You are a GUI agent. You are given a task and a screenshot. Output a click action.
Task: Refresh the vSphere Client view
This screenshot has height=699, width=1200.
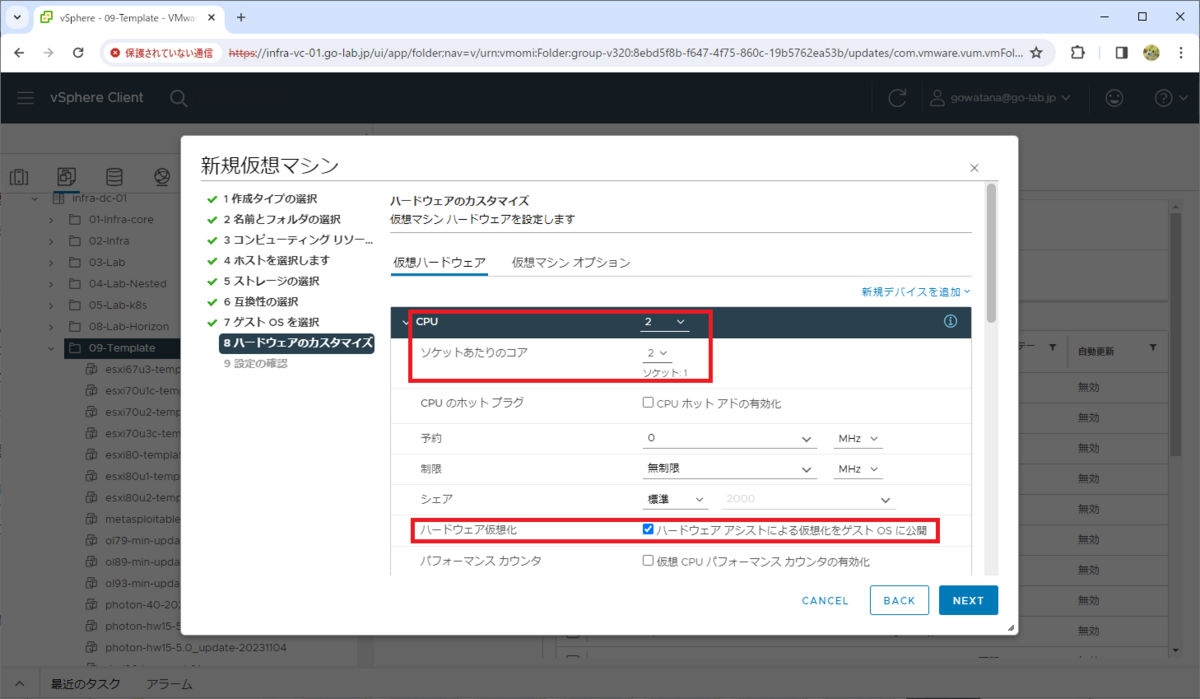pyautogui.click(x=898, y=98)
